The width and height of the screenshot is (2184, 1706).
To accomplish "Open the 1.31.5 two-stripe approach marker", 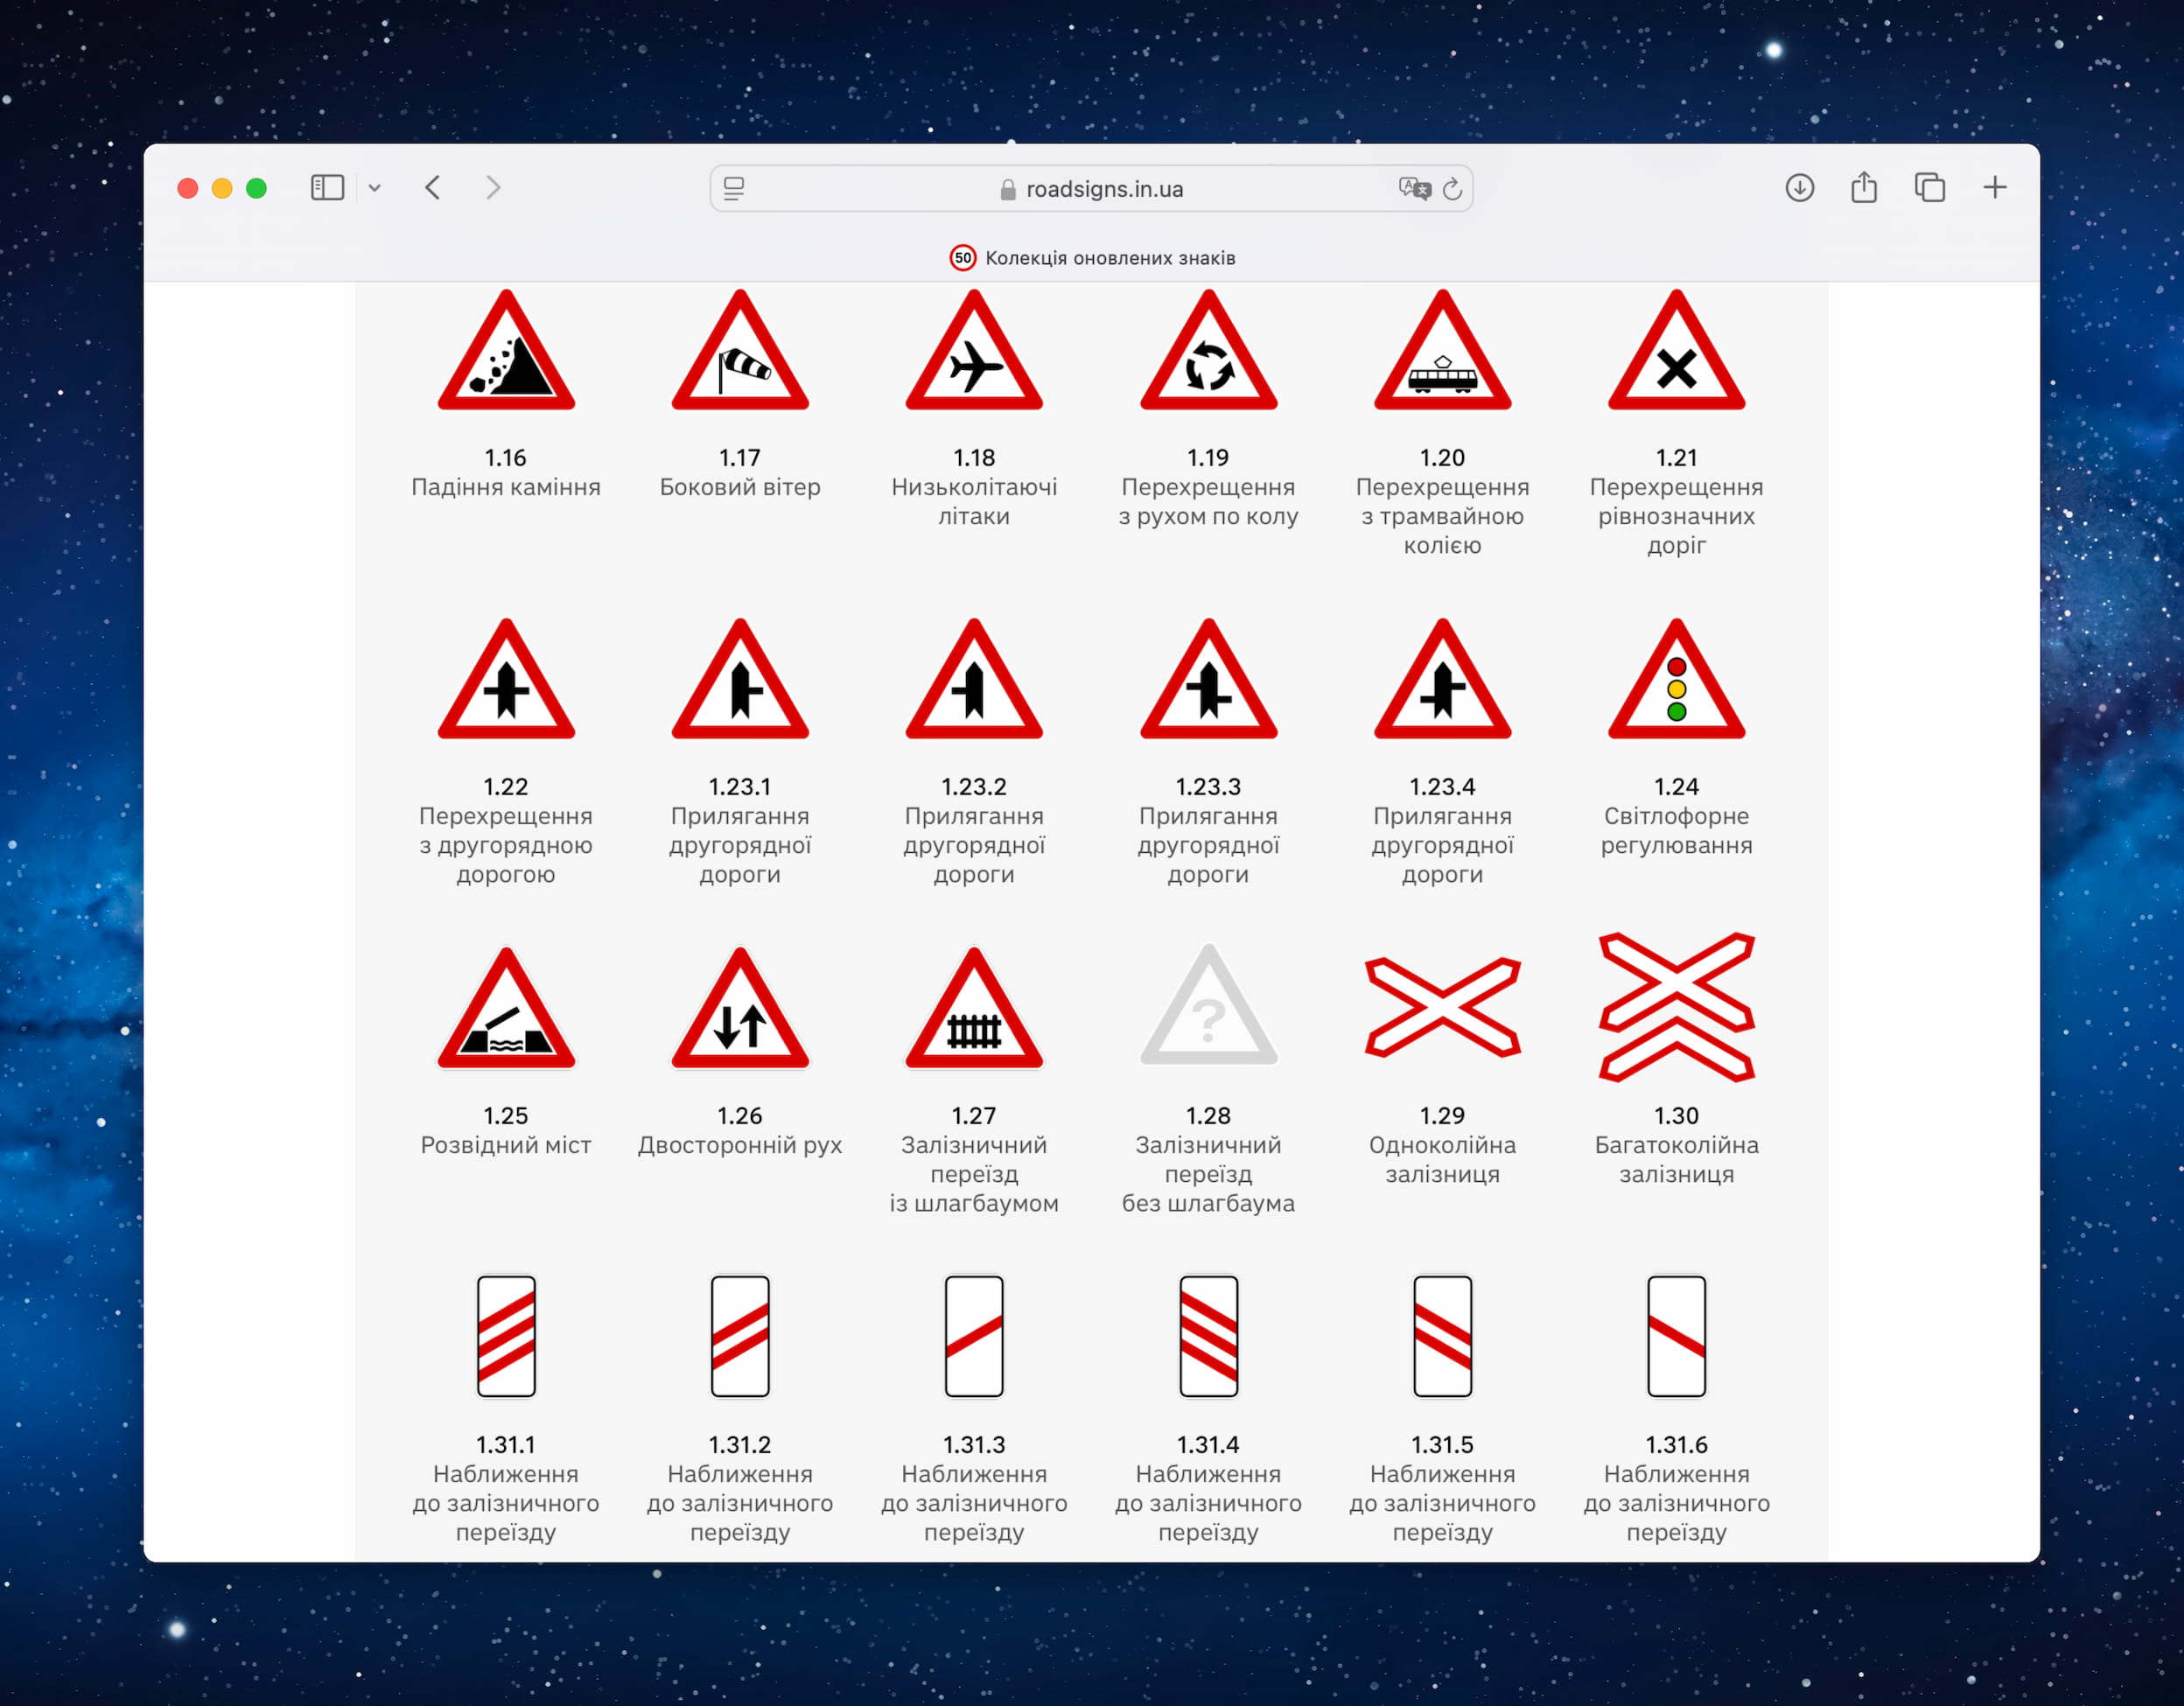I will click(1442, 1336).
